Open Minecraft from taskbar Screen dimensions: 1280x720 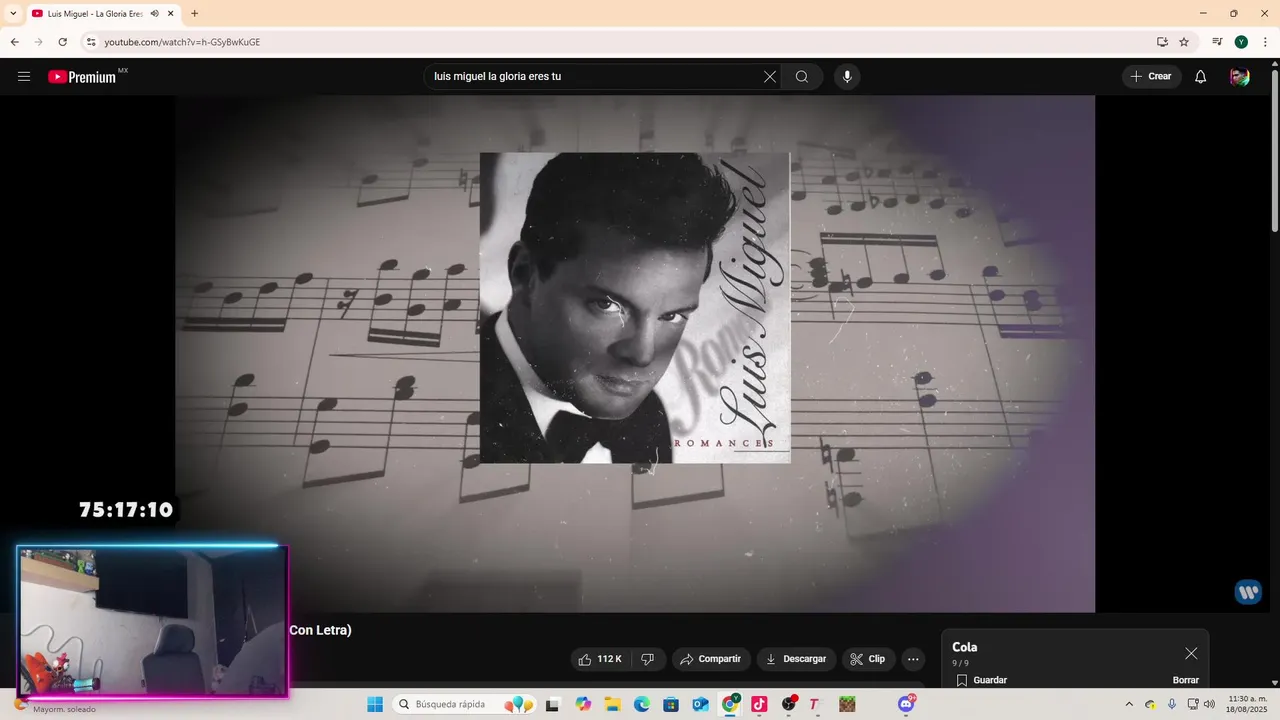[848, 704]
